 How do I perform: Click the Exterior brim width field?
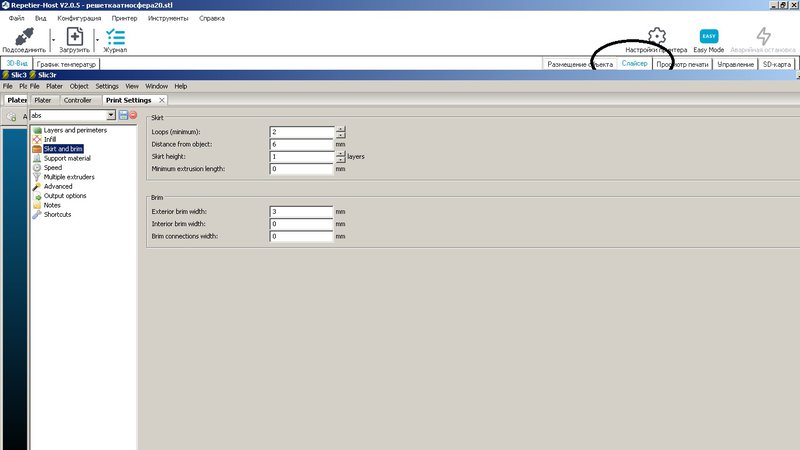[301, 211]
